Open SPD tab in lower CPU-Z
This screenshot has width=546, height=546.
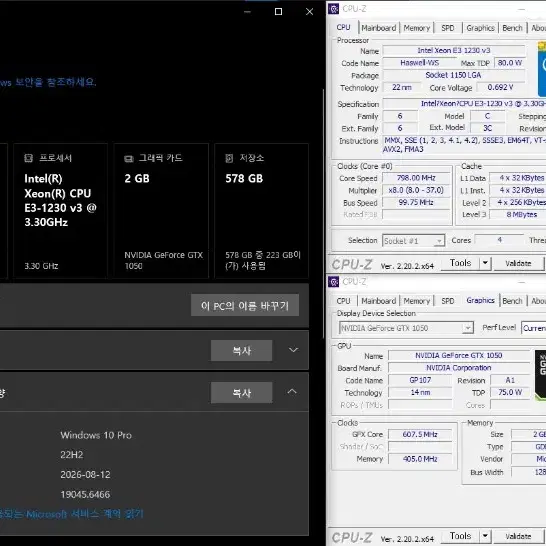pyautogui.click(x=447, y=301)
